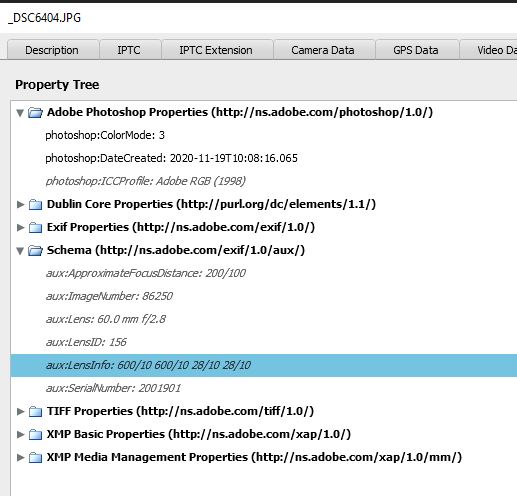
Task: Click the Exif Properties folder icon
Action: (x=35, y=227)
